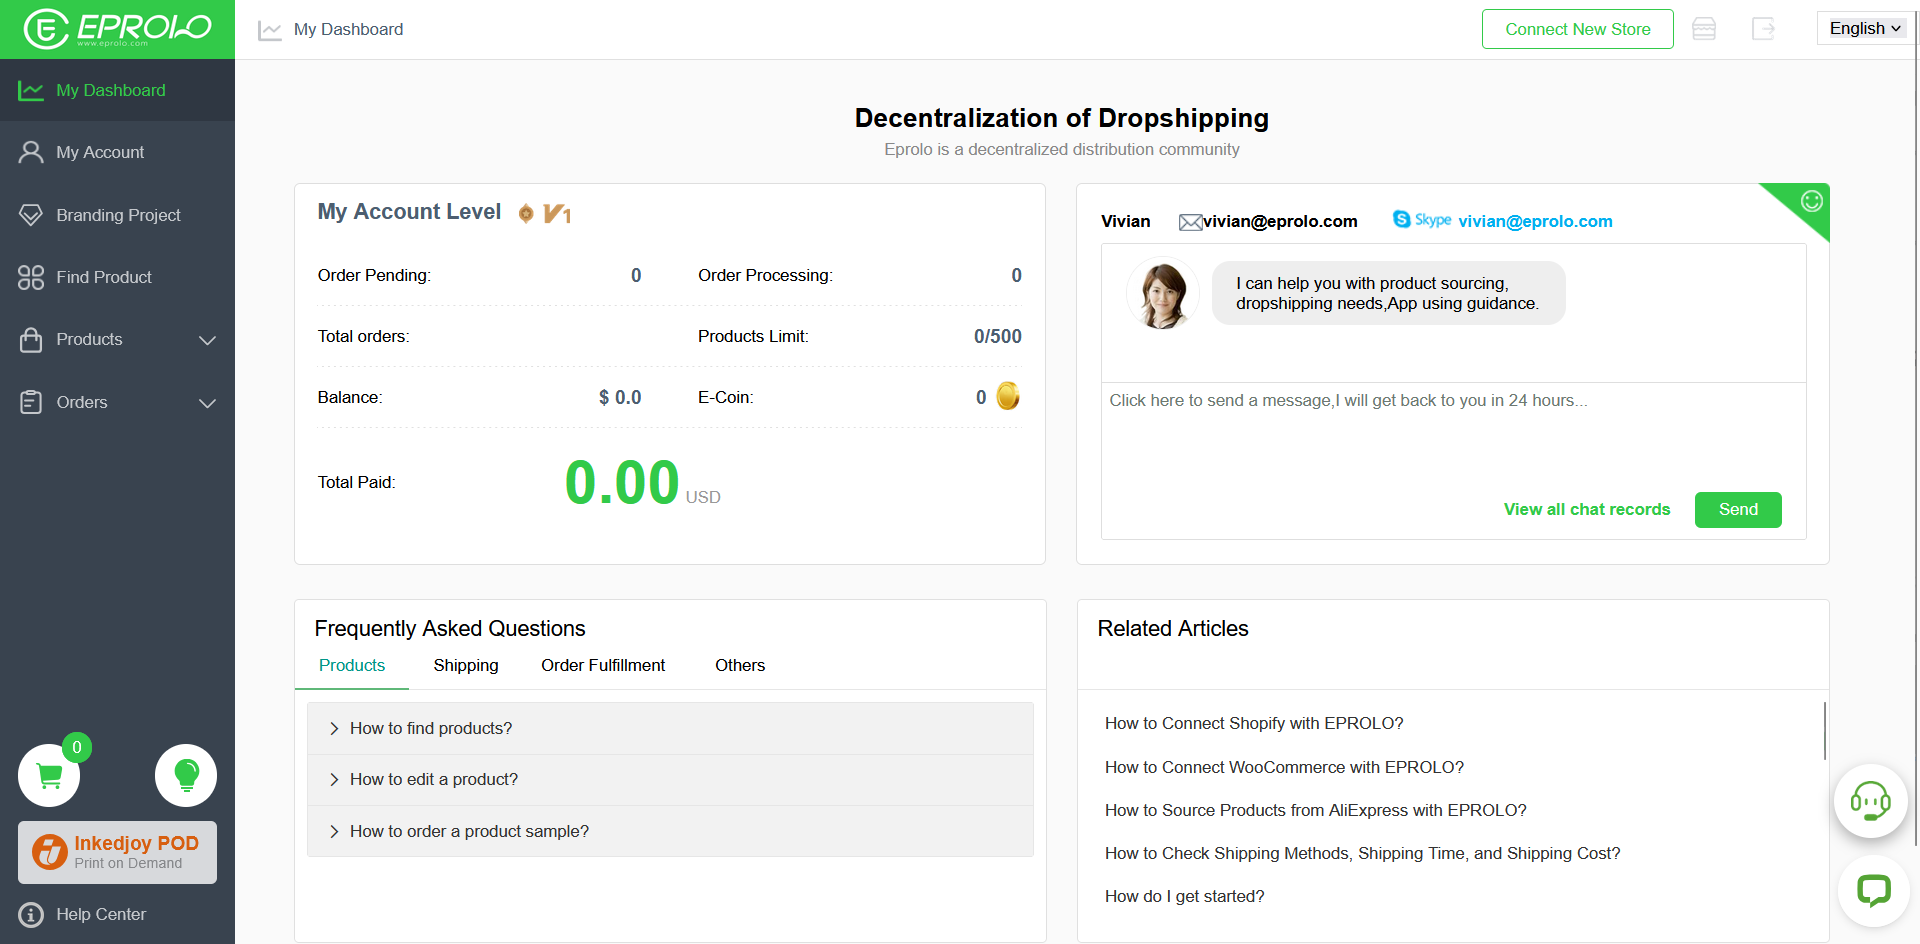Click the dashboard chart icon in header

click(x=269, y=30)
